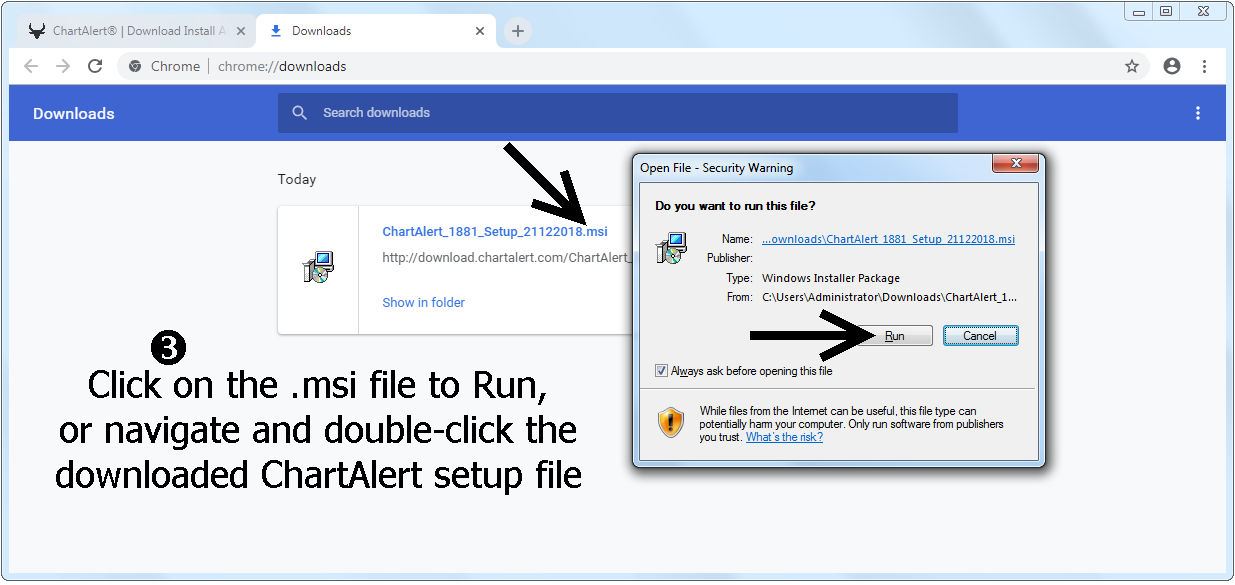This screenshot has width=1235, height=585.
Task: Click the Cancel button in the dialog
Action: pyautogui.click(x=980, y=336)
